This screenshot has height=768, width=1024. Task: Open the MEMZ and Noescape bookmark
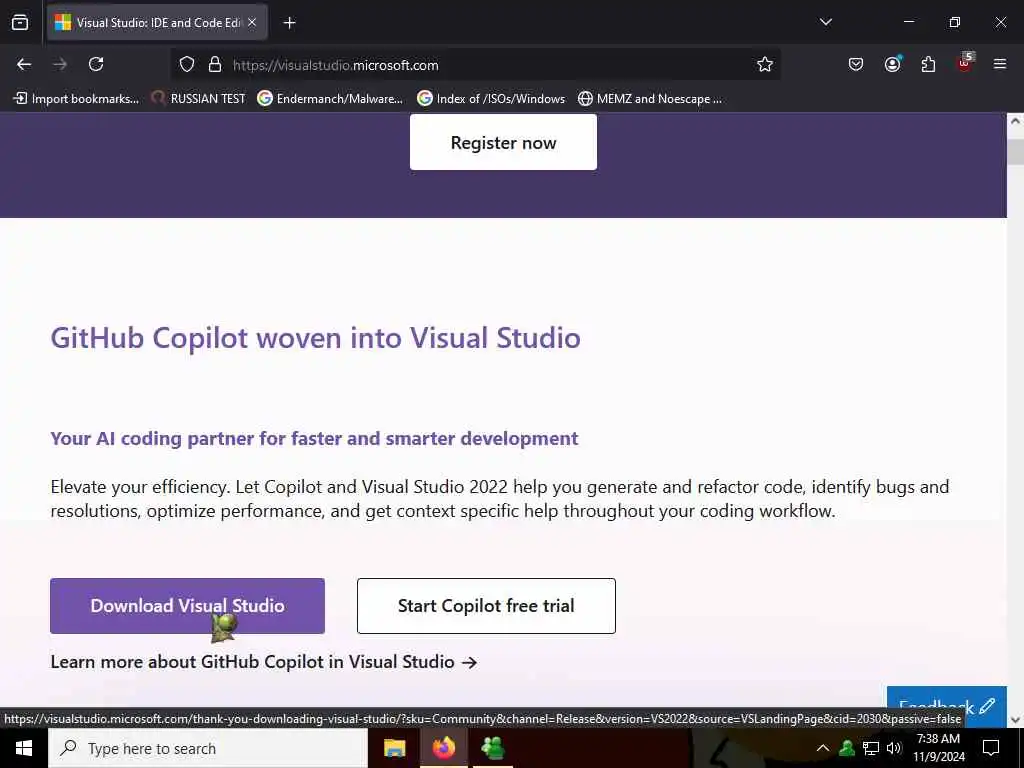[x=650, y=99]
